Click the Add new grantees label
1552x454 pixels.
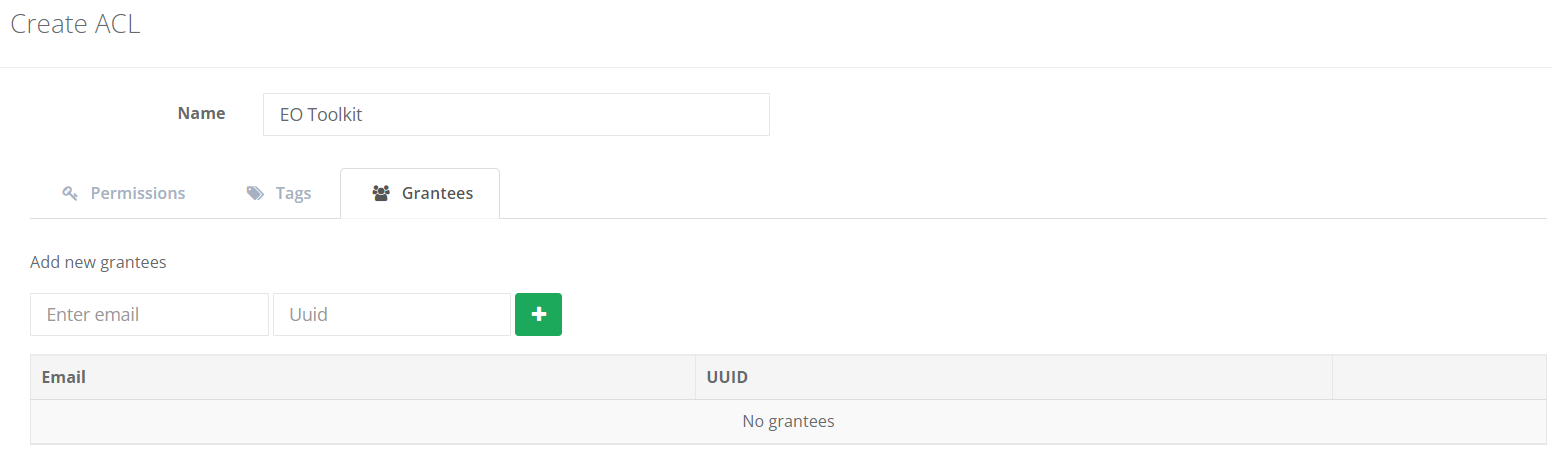coord(98,262)
